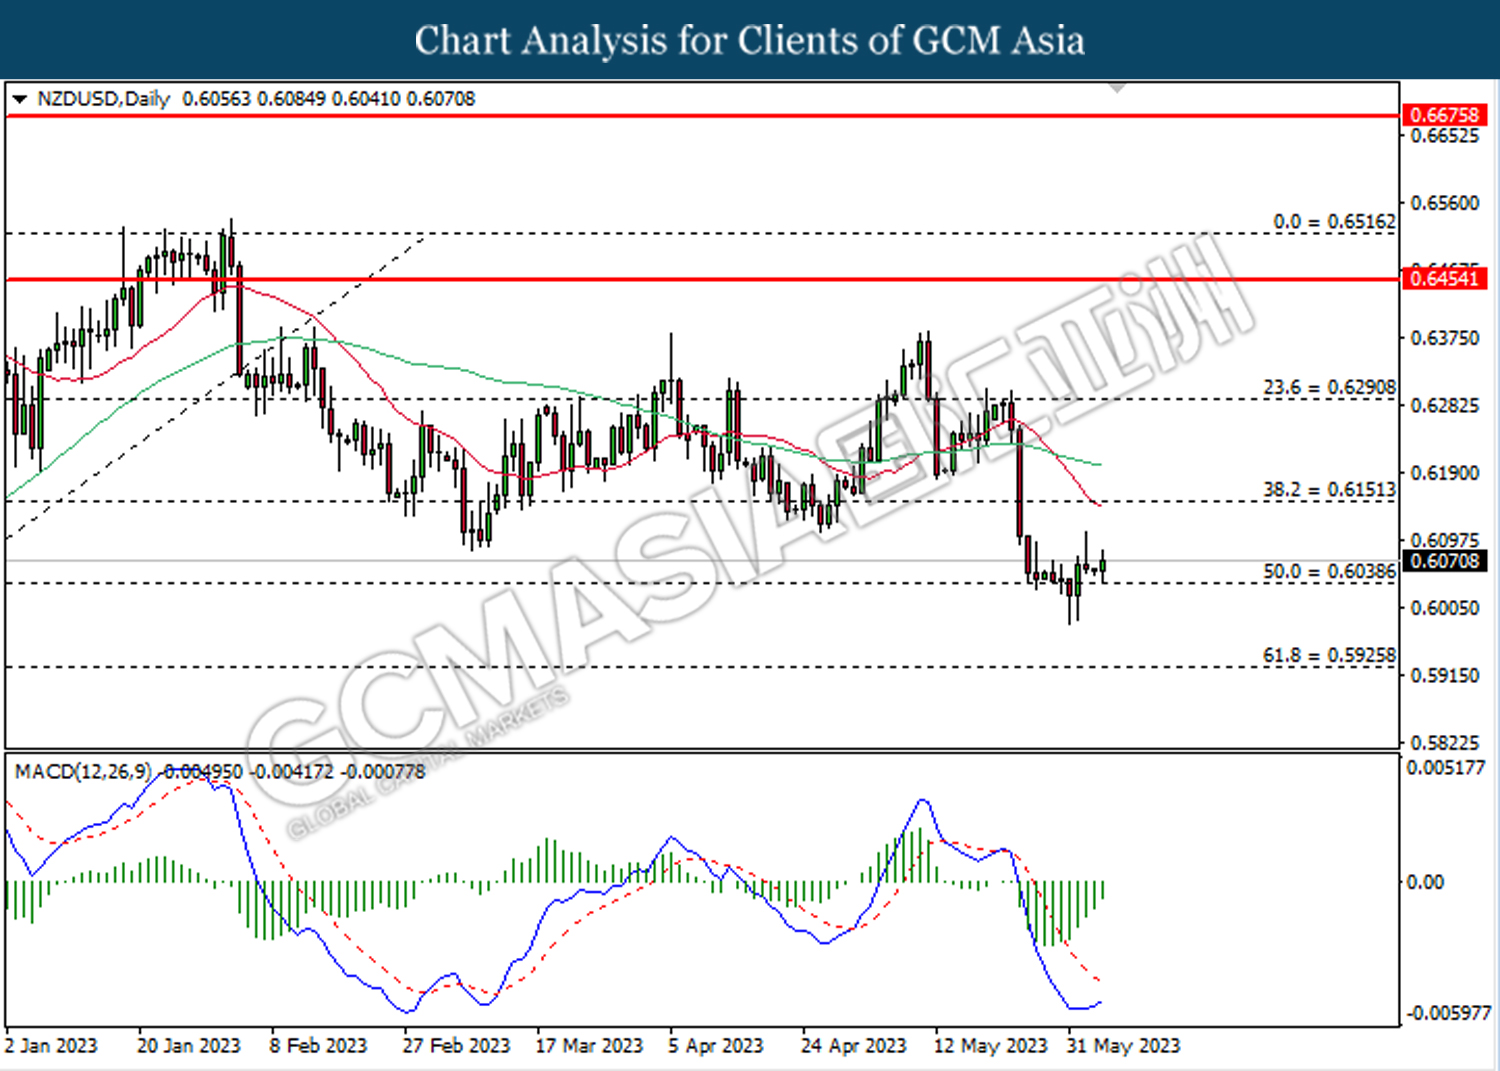Image resolution: width=1500 pixels, height=1071 pixels.
Task: Click the MACD scale value -0.005977
Action: pos(1449,1013)
